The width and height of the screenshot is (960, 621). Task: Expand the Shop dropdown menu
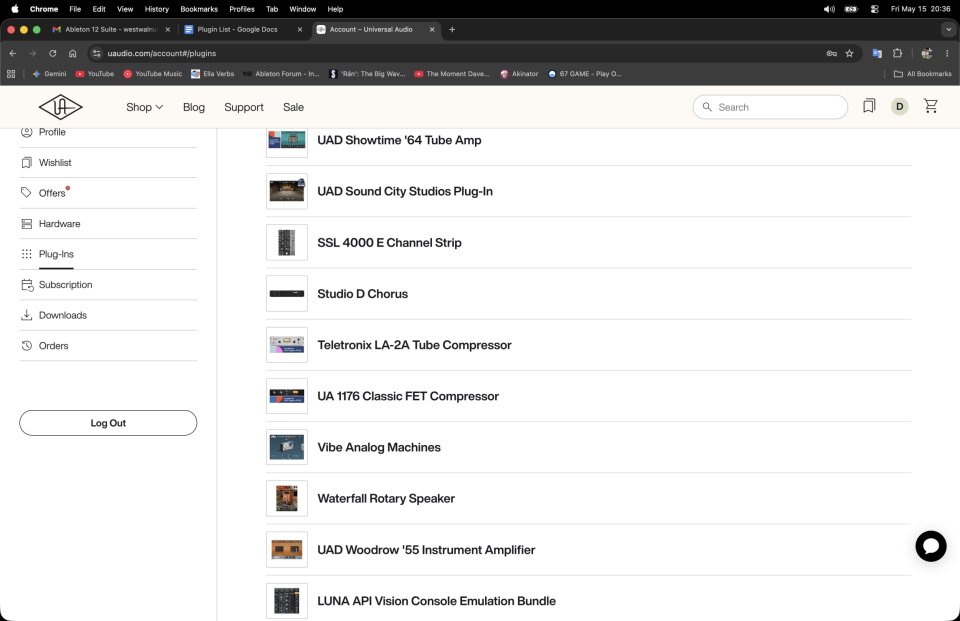click(144, 107)
